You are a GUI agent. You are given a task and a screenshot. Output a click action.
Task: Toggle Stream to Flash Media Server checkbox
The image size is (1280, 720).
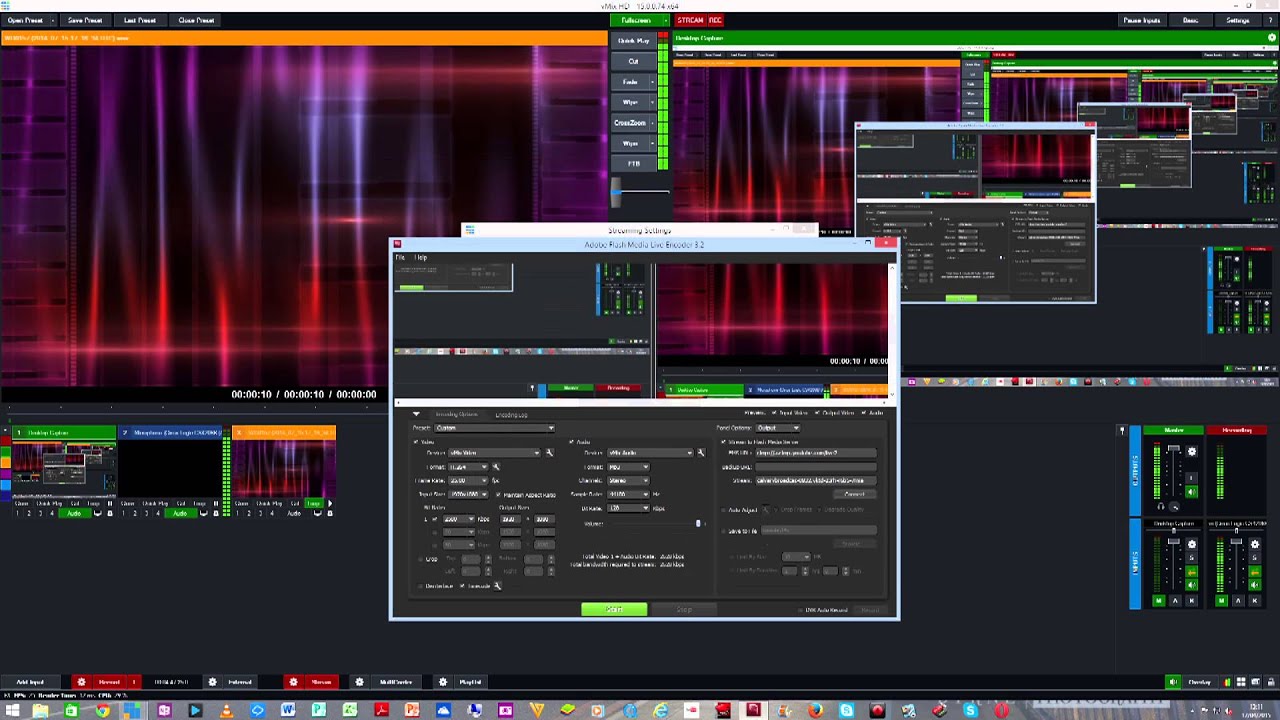pos(723,441)
